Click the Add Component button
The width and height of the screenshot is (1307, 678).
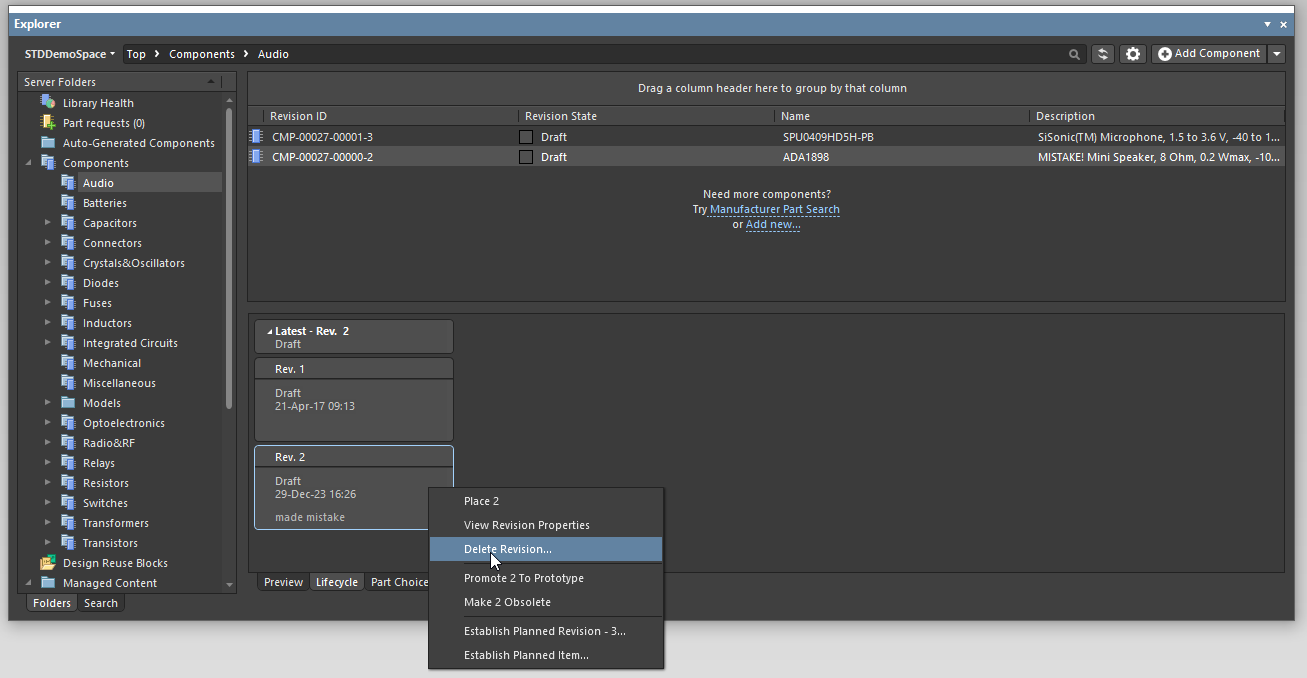pos(1209,54)
